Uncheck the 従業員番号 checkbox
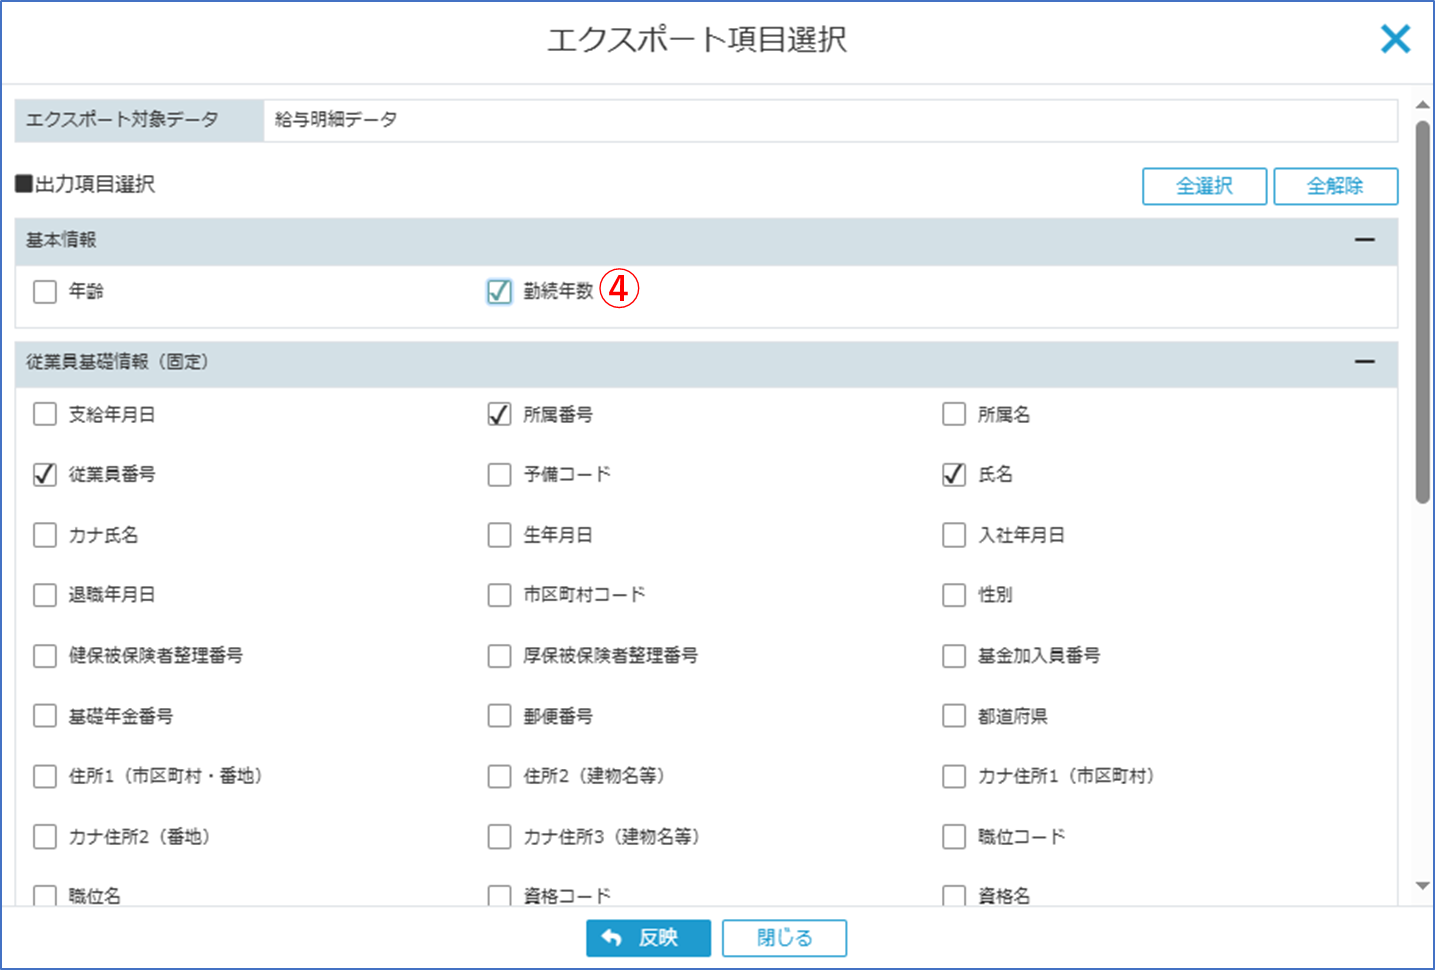Screen dimensions: 1435x970 [x=45, y=474]
